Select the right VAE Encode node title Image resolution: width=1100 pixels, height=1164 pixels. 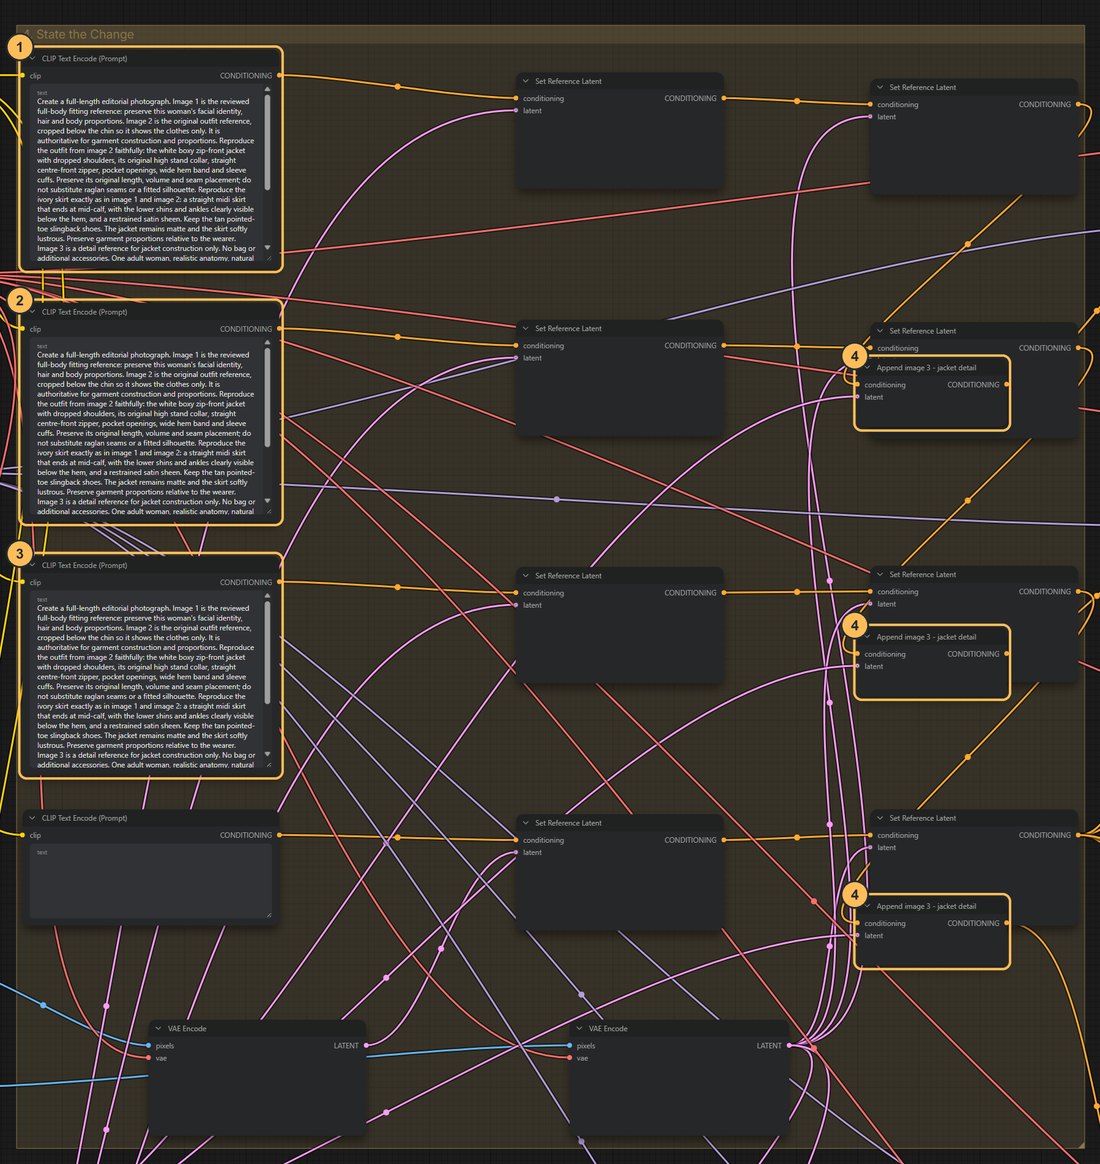click(x=608, y=1029)
